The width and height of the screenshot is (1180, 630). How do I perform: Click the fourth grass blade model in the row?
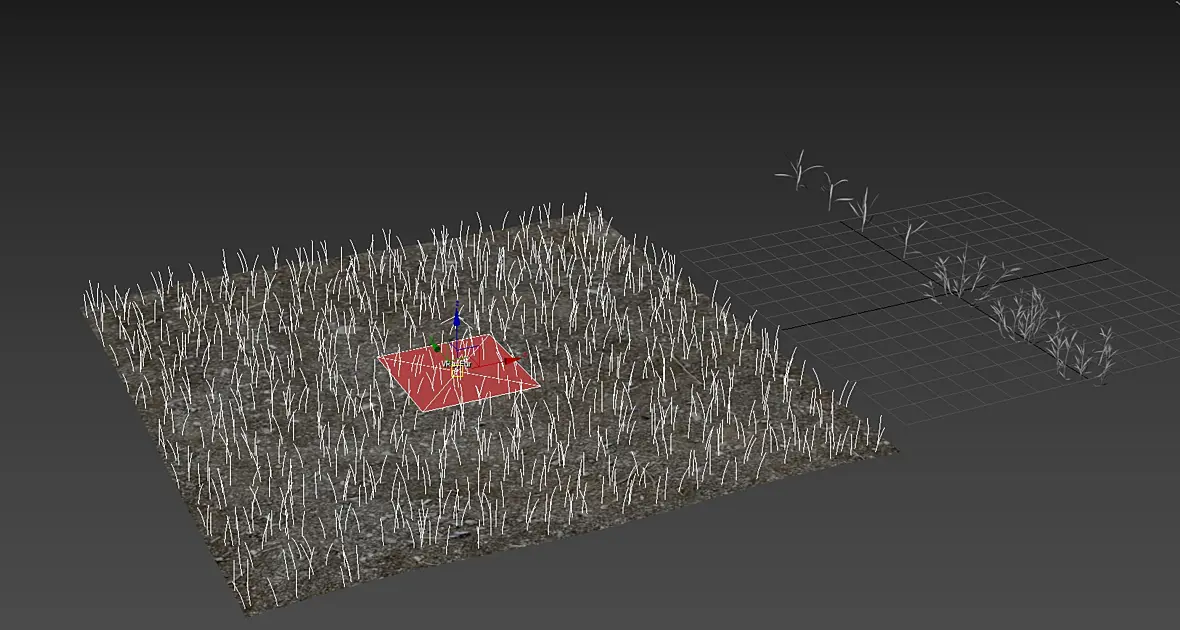pyautogui.click(x=911, y=238)
